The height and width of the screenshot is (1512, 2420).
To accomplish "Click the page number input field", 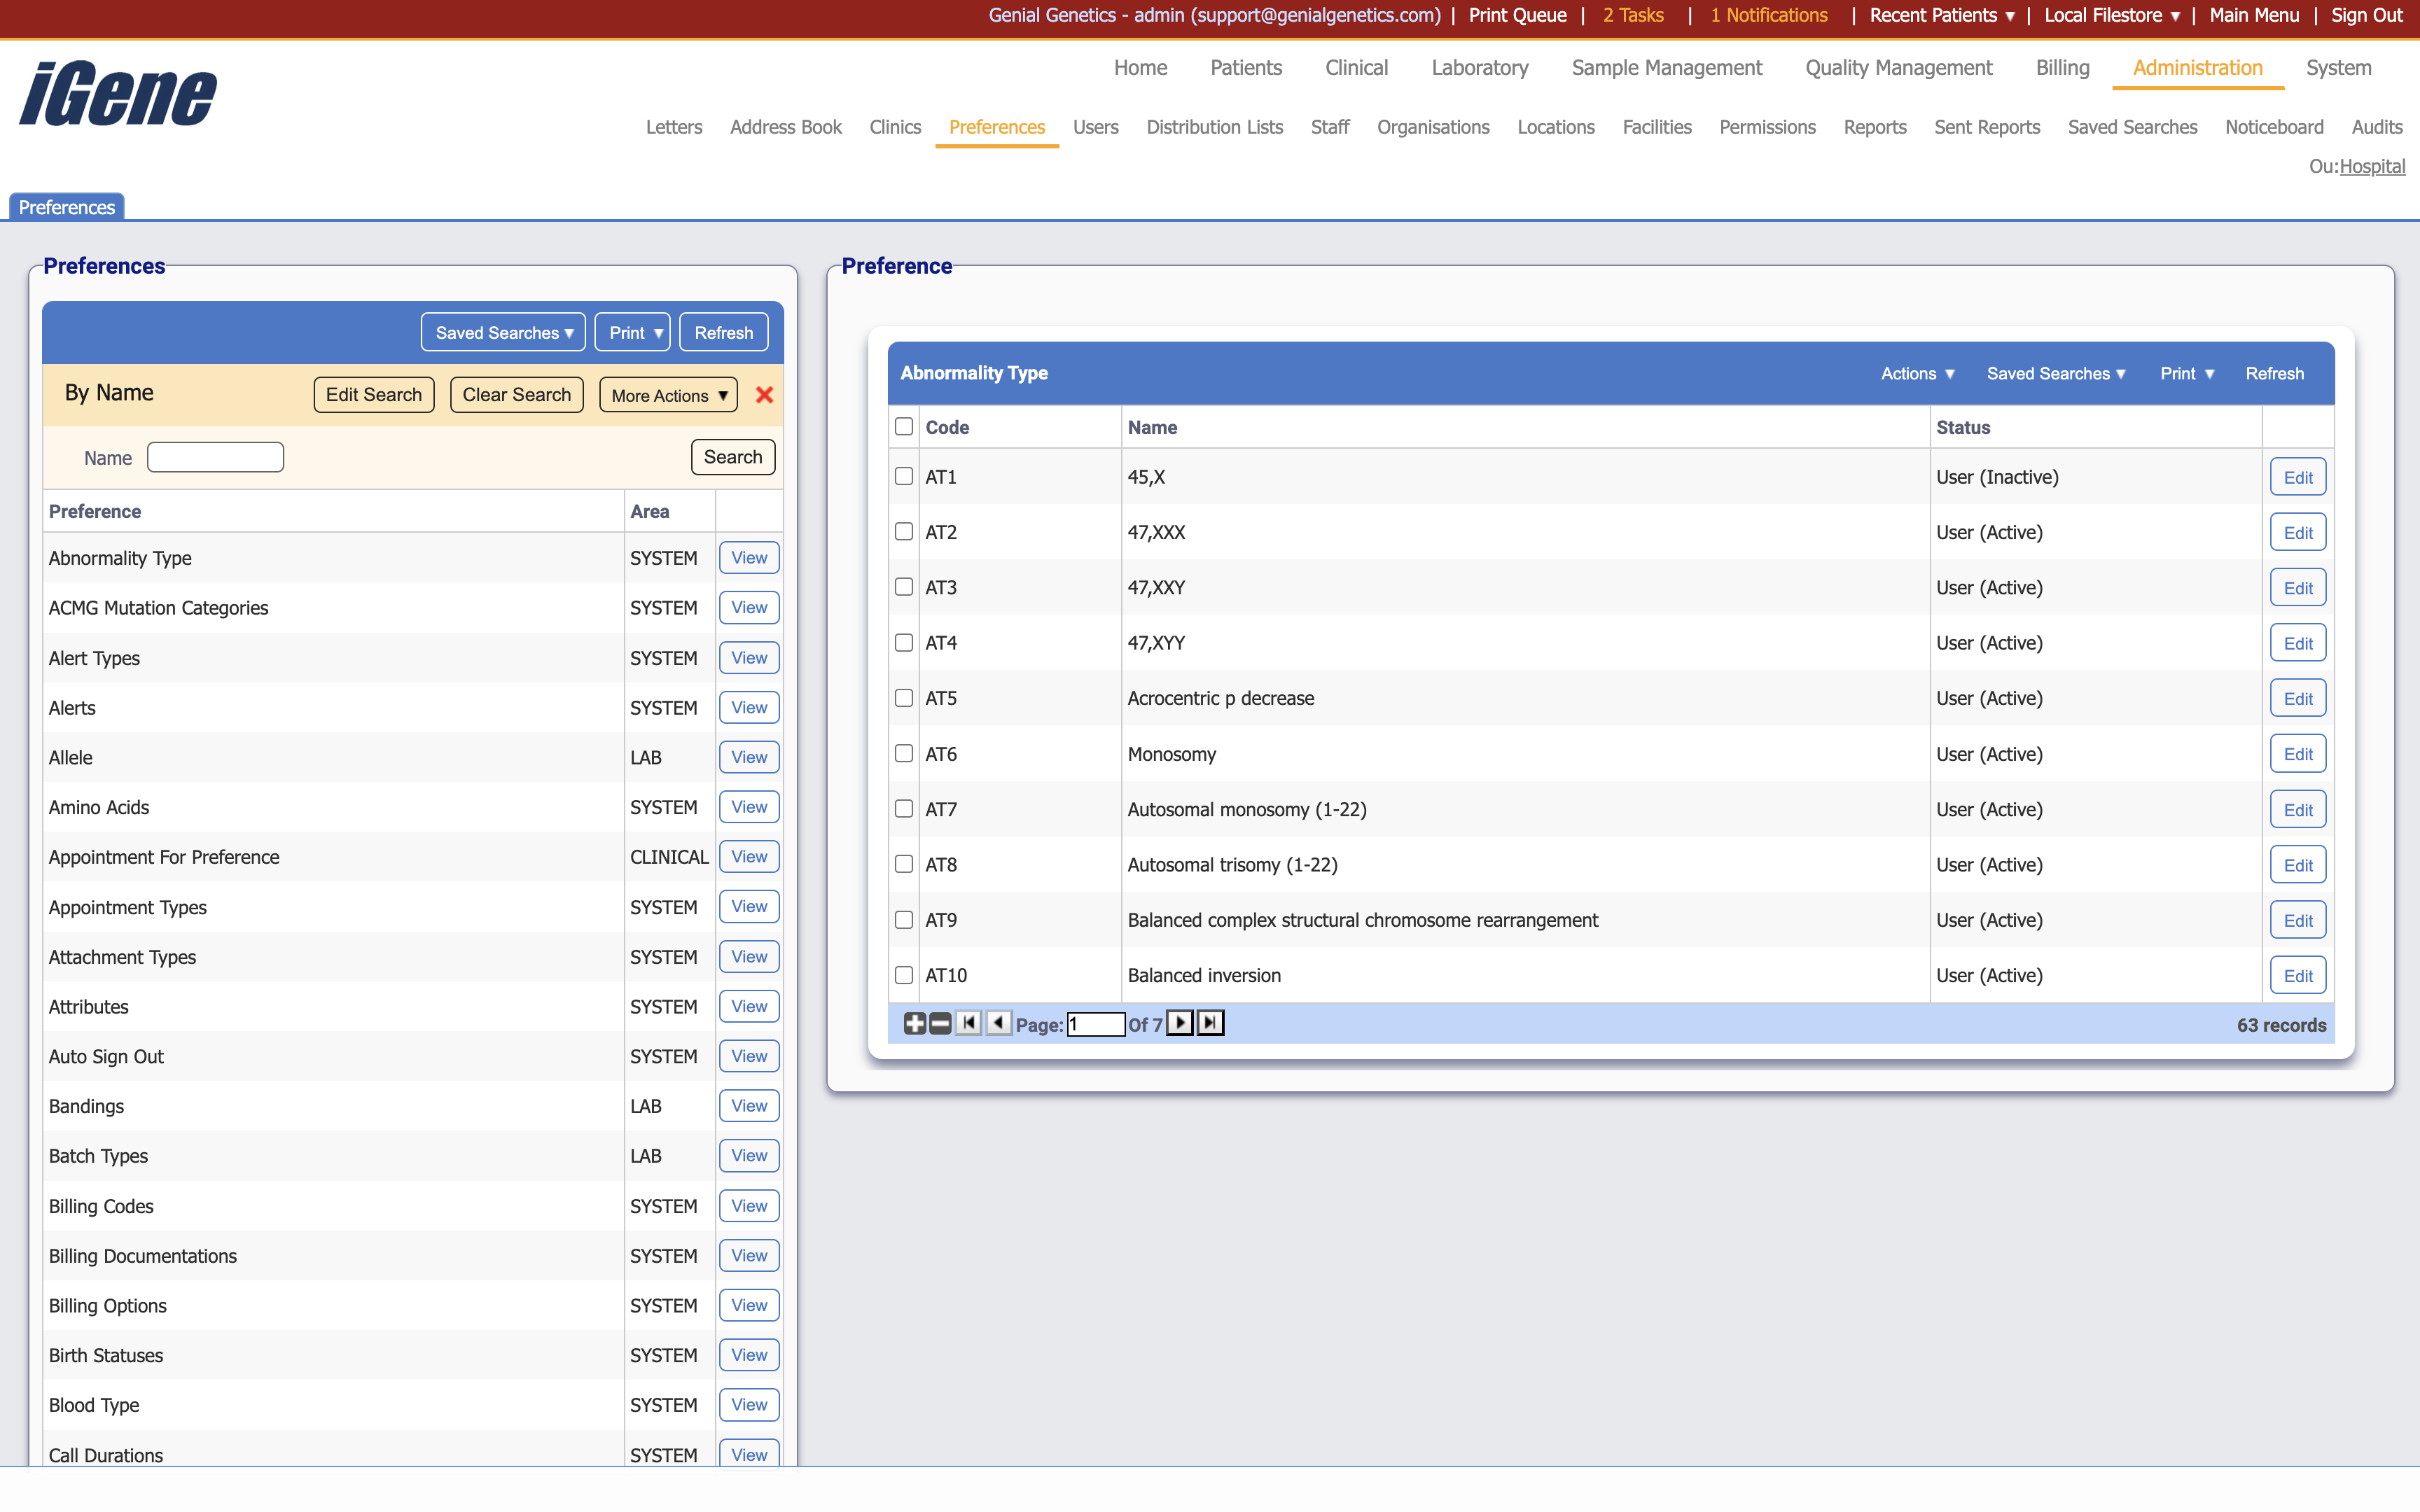I will click(x=1096, y=1023).
